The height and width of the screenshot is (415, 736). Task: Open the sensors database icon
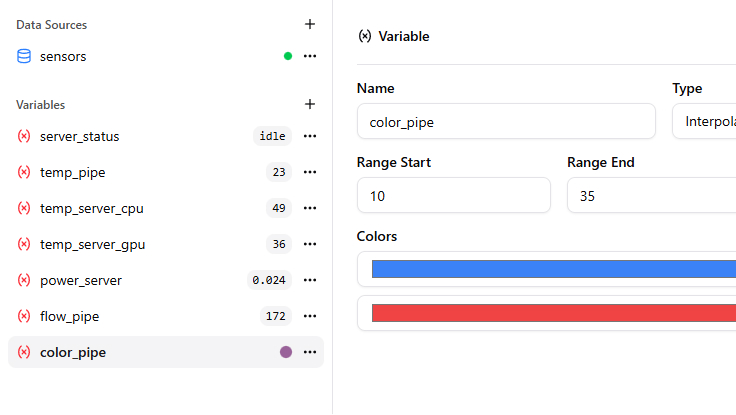[x=24, y=56]
